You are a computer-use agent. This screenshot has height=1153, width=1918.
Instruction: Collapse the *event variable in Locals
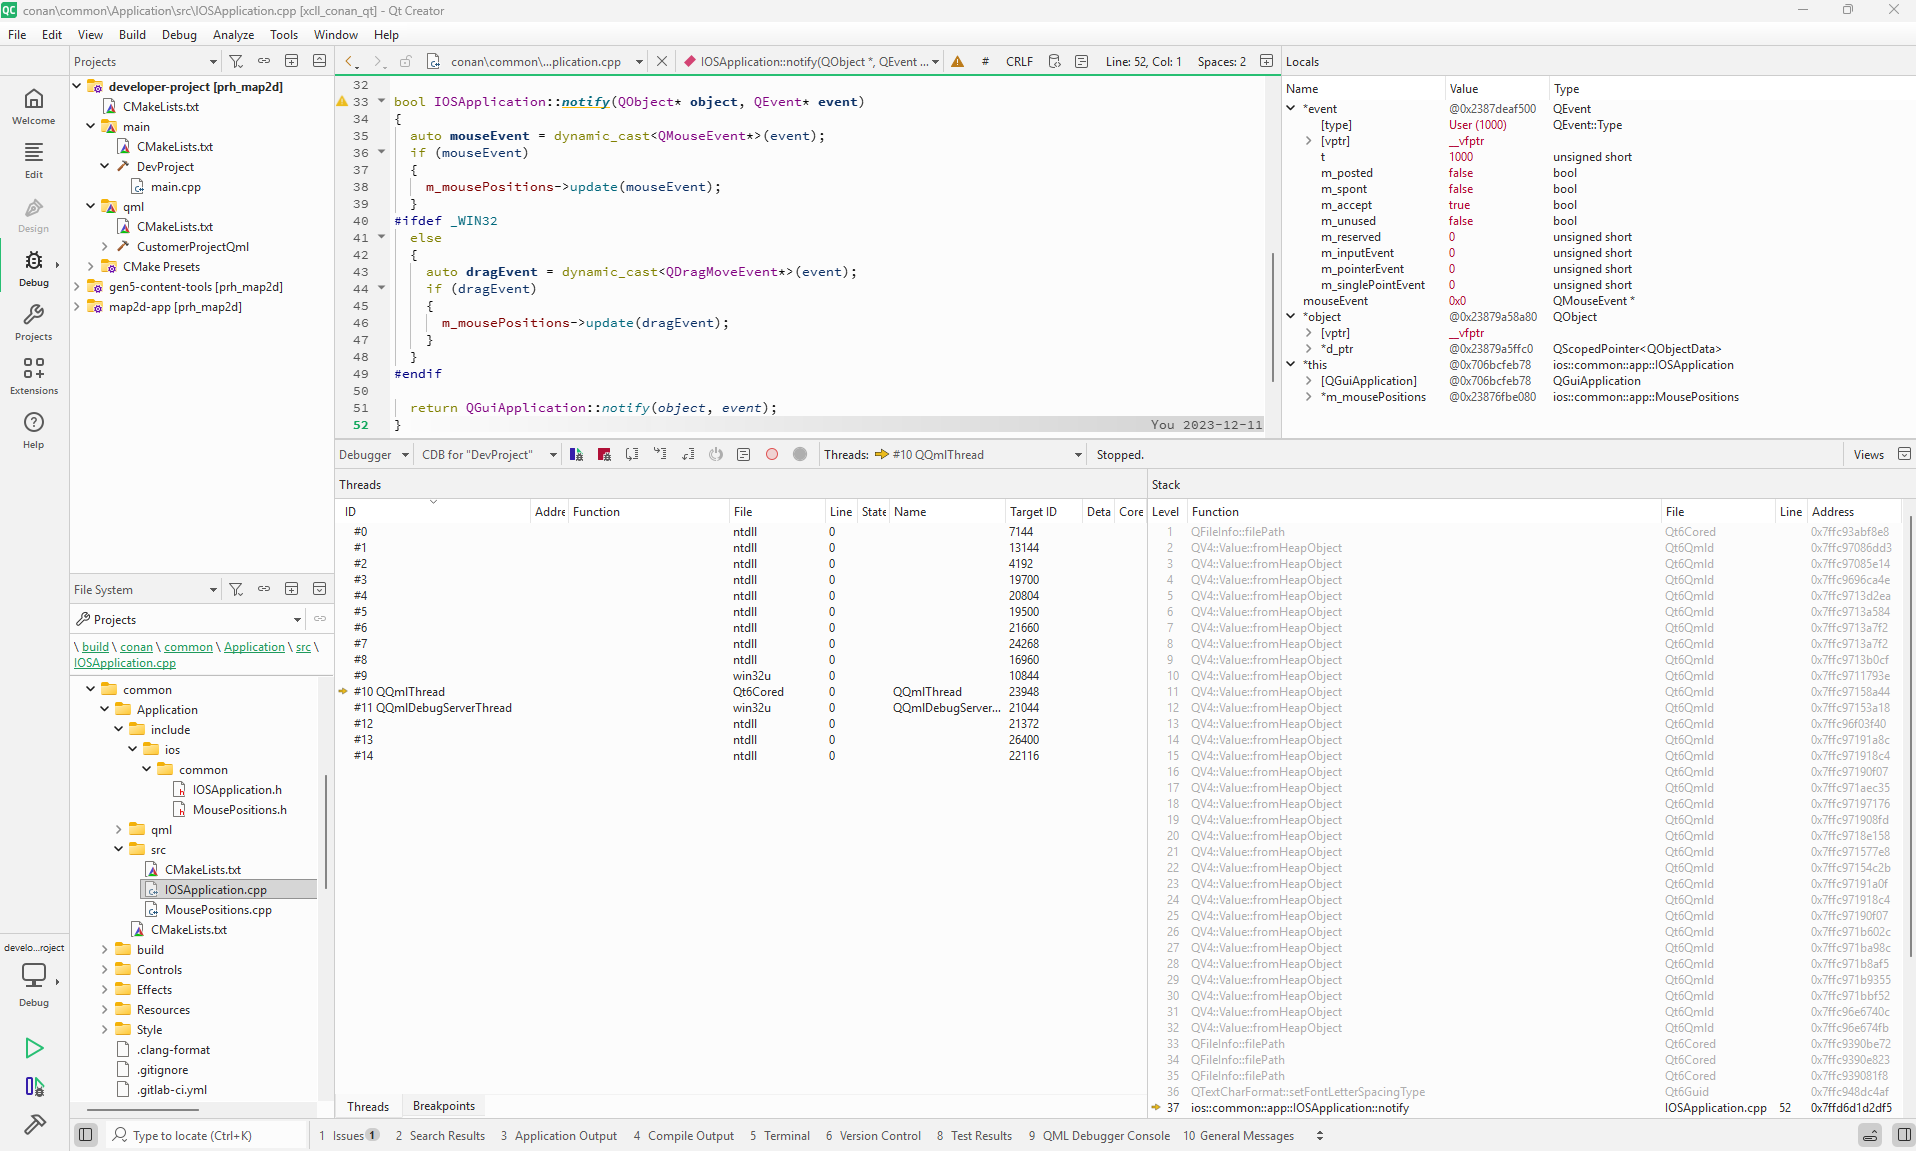tap(1291, 109)
